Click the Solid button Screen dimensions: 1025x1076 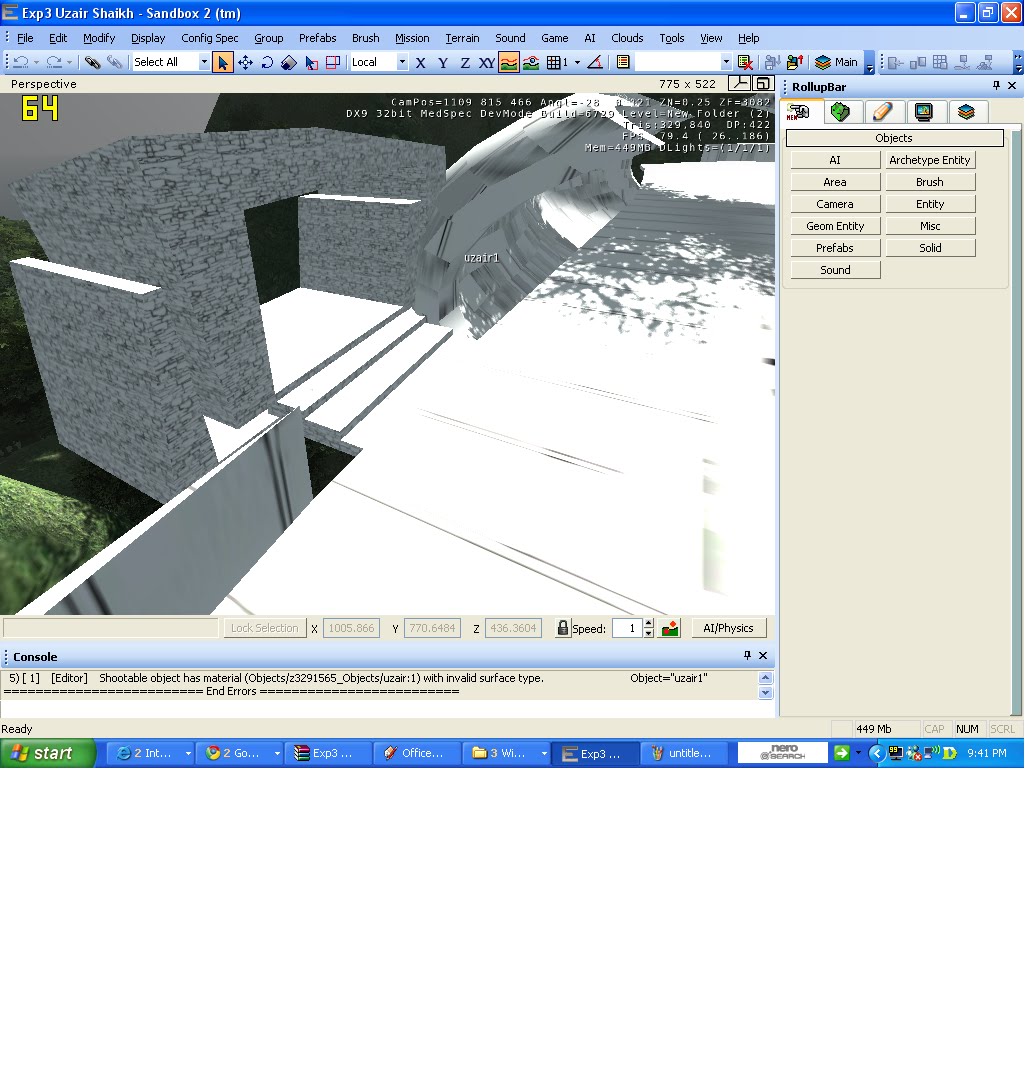[930, 248]
